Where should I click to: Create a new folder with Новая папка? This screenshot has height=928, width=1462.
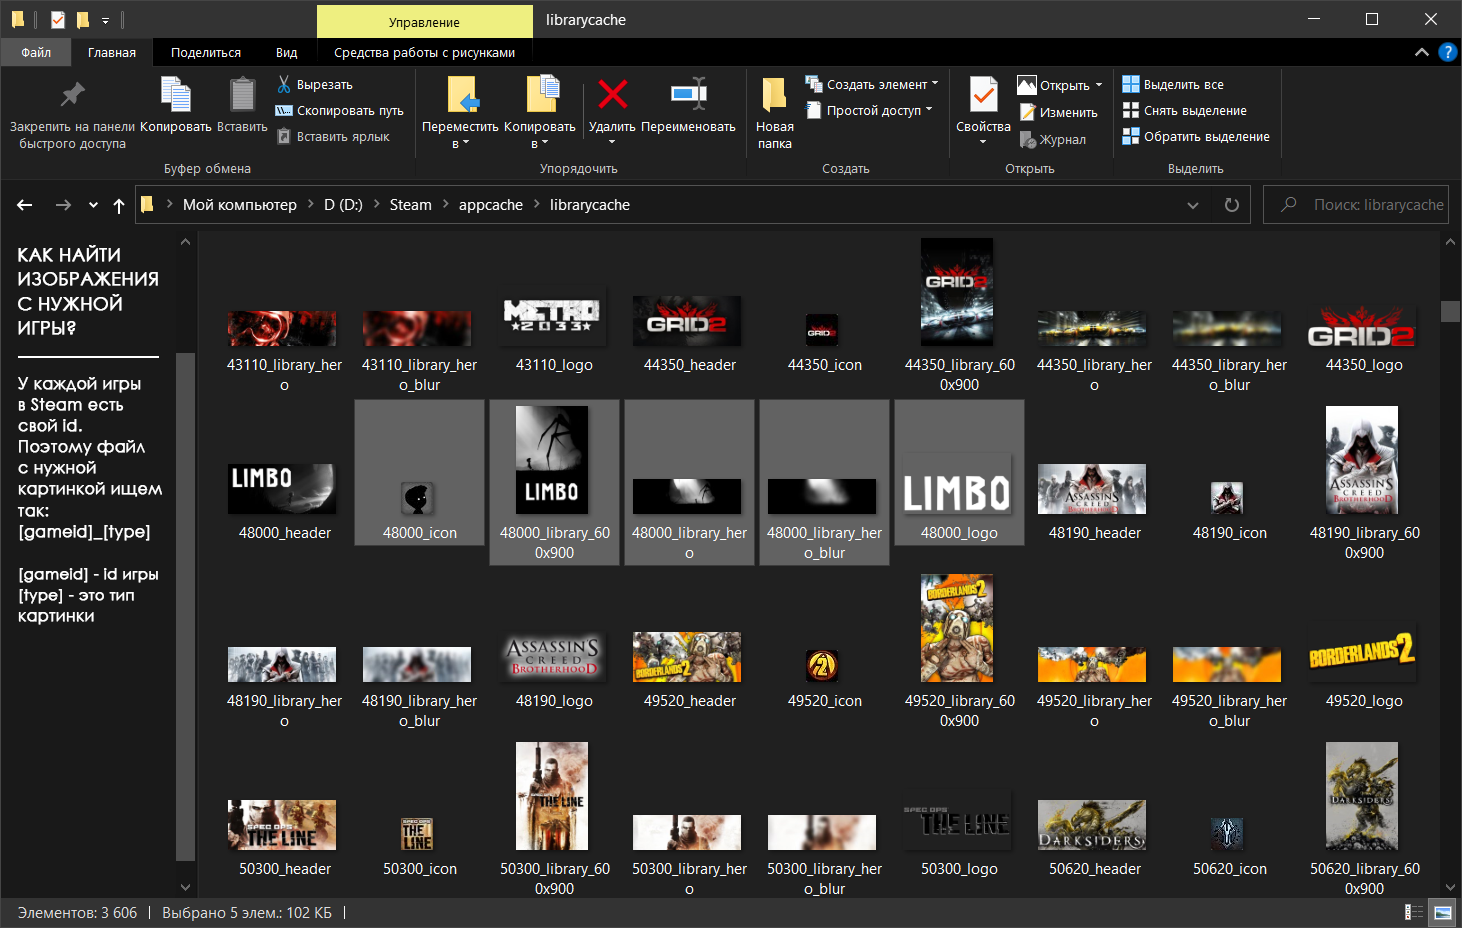point(775,112)
